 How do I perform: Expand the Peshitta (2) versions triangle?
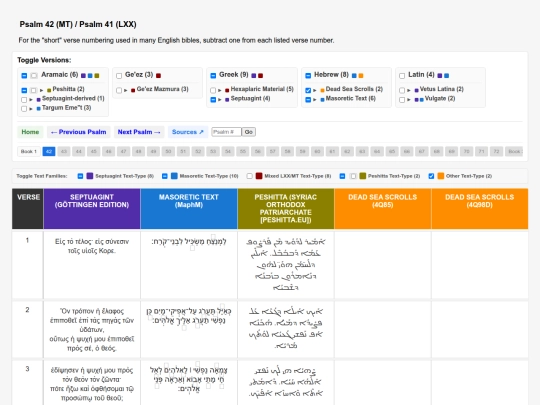[41, 90]
